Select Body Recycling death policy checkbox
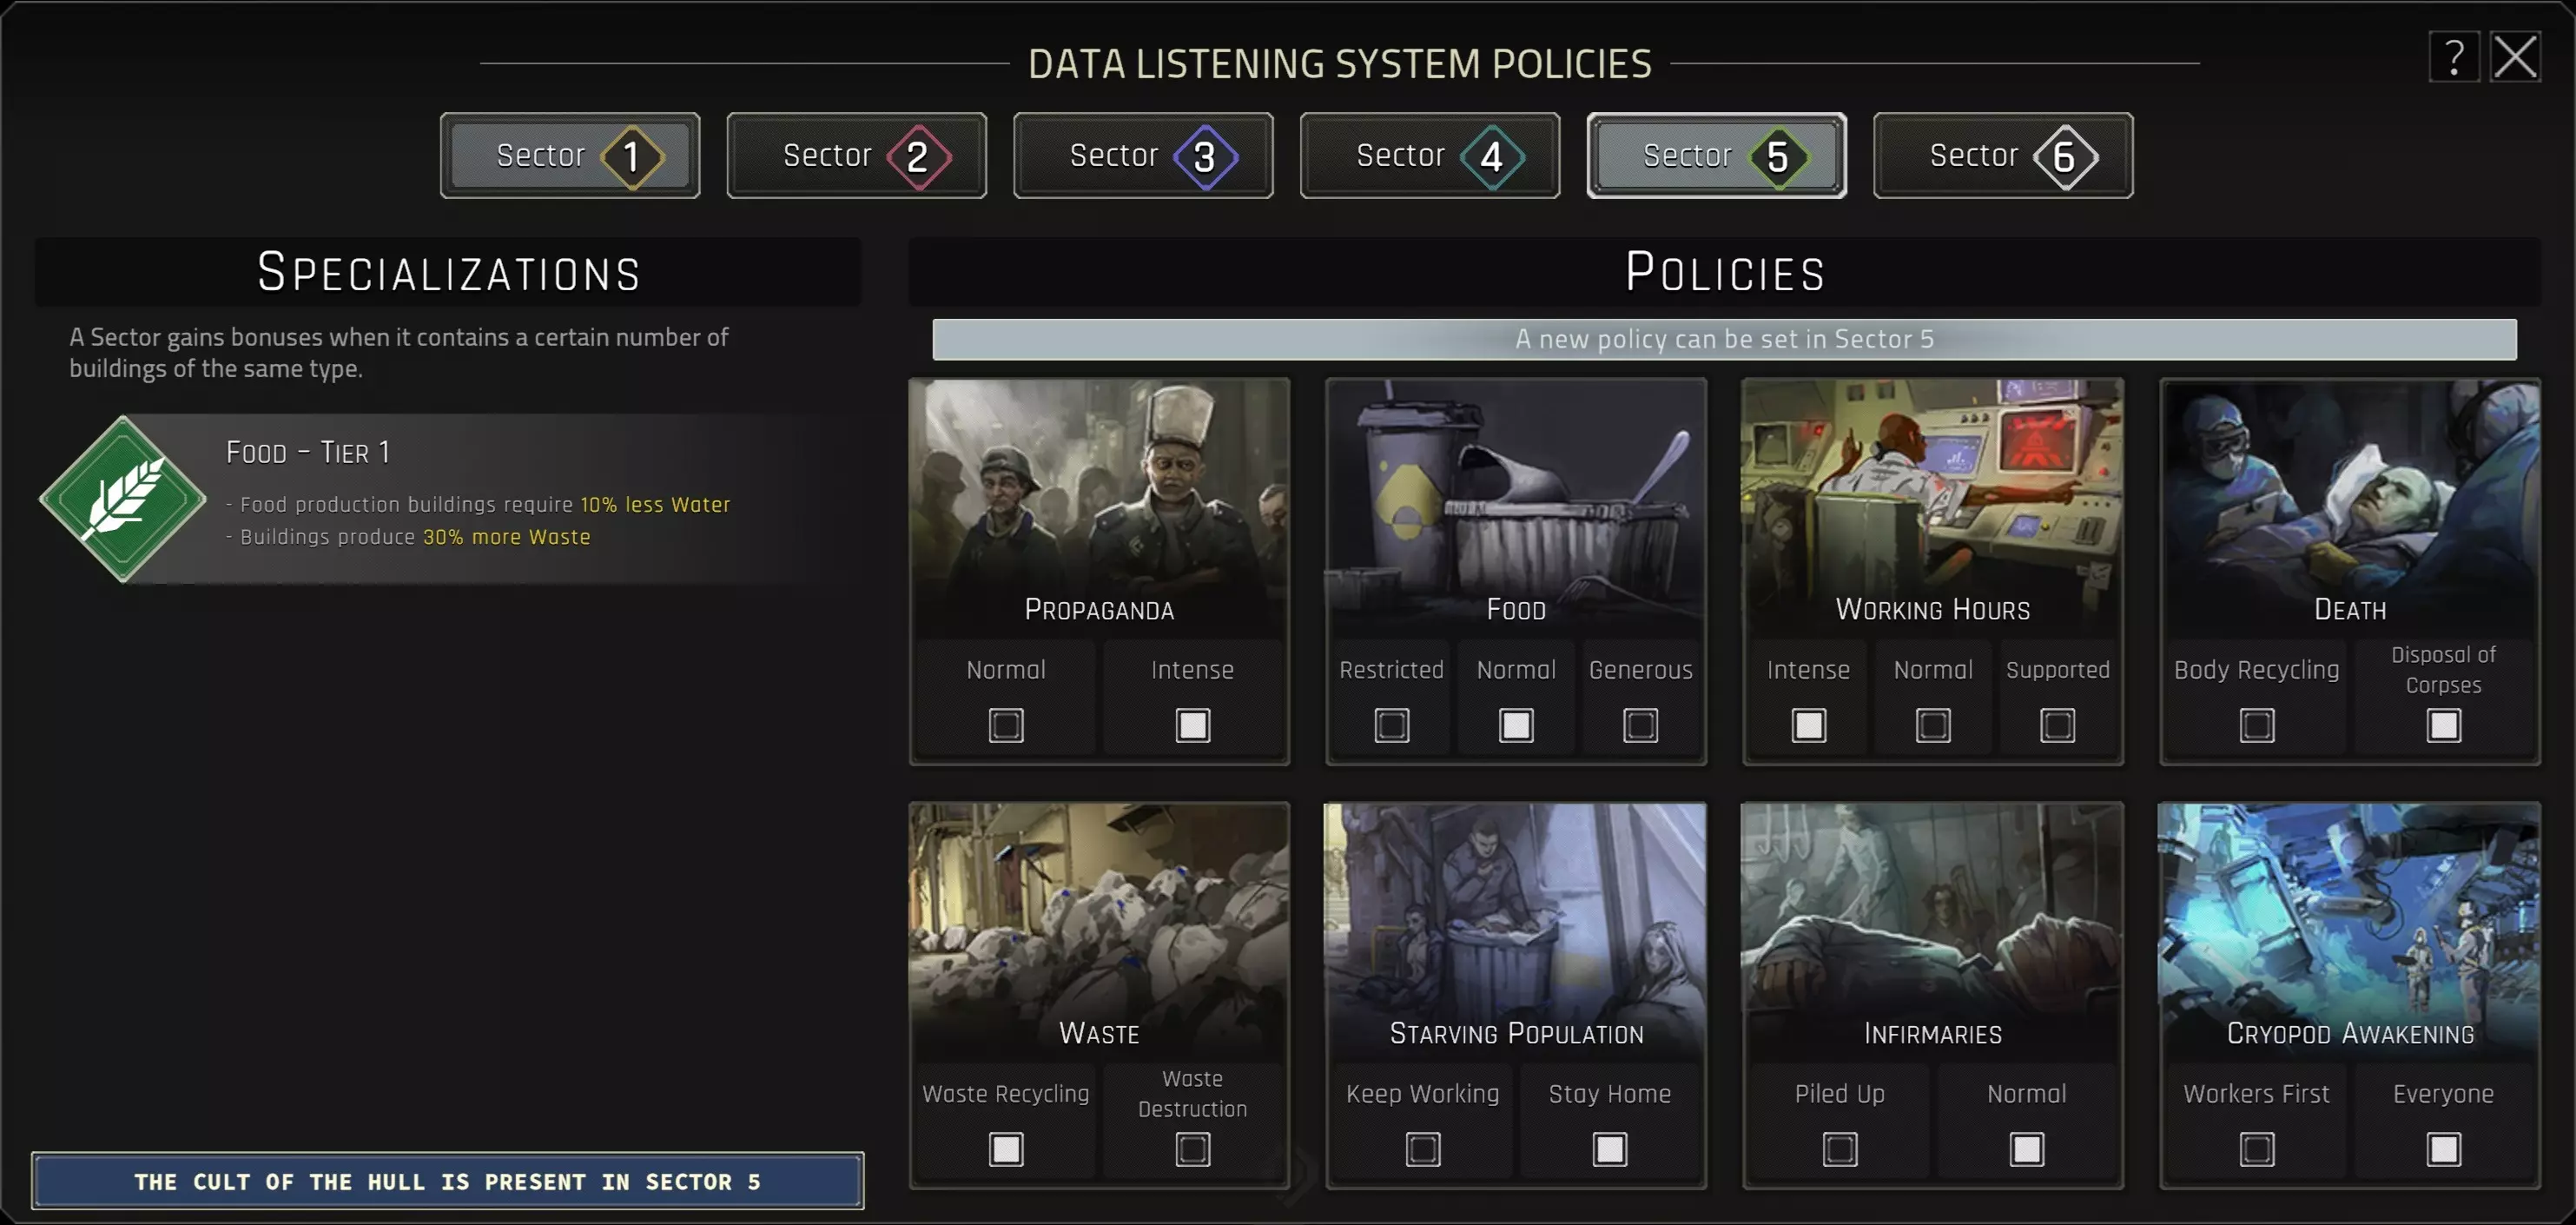The width and height of the screenshot is (2576, 1225). pyautogui.click(x=2256, y=725)
